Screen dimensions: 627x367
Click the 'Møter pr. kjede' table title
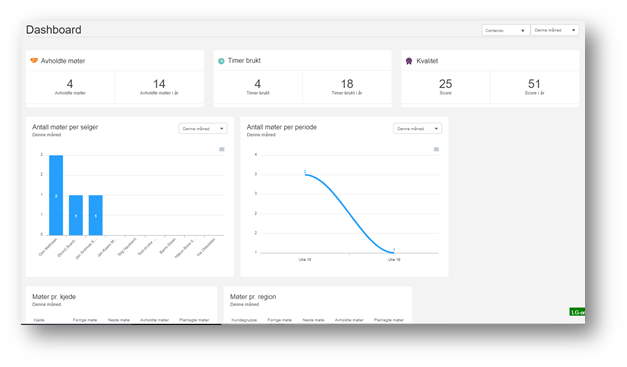click(x=54, y=297)
